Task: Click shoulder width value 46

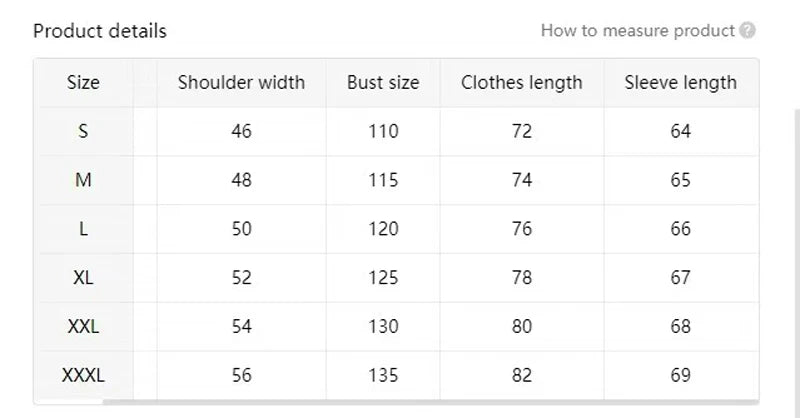Action: (x=241, y=131)
